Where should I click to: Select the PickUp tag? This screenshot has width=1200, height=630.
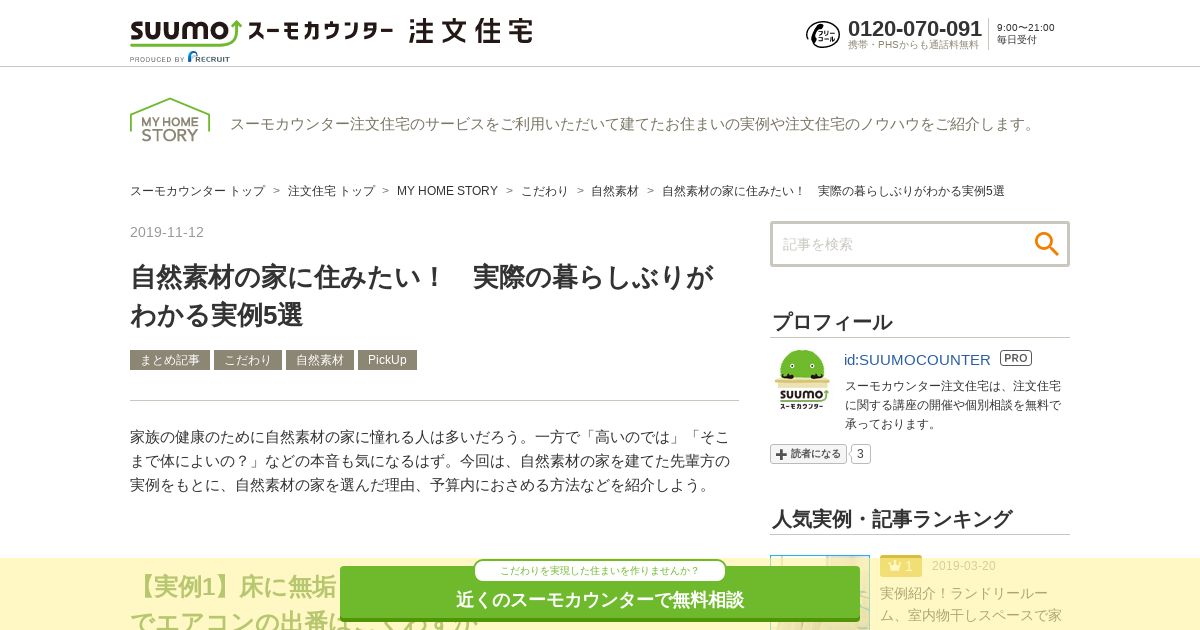click(x=387, y=360)
